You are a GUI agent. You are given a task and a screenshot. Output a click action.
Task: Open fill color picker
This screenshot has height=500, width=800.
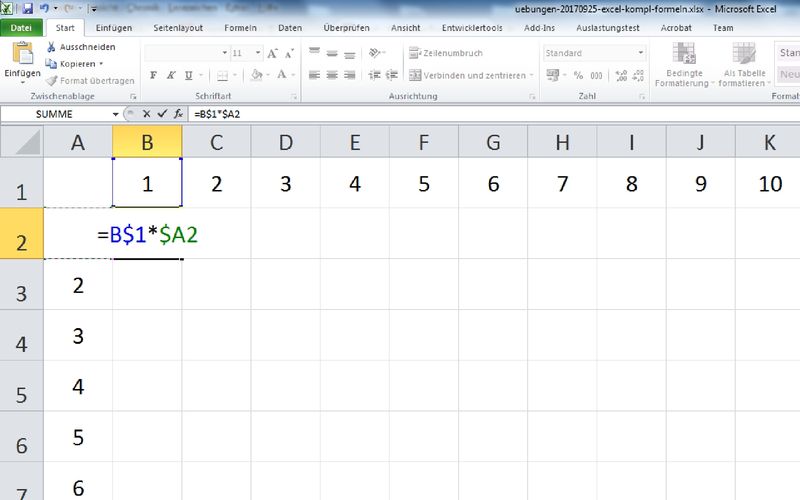tap(256, 76)
